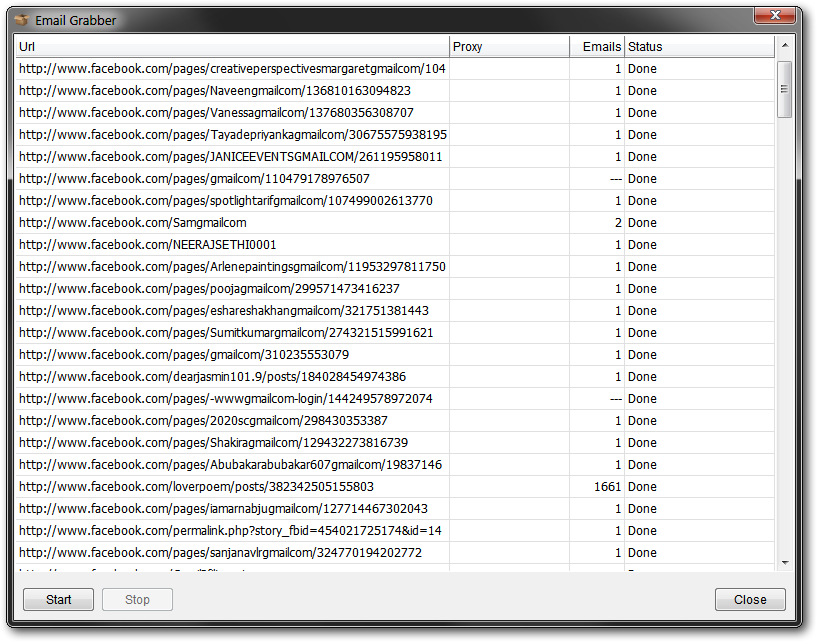The image size is (817, 642).
Task: Click the disabled Stop button
Action: point(137,599)
